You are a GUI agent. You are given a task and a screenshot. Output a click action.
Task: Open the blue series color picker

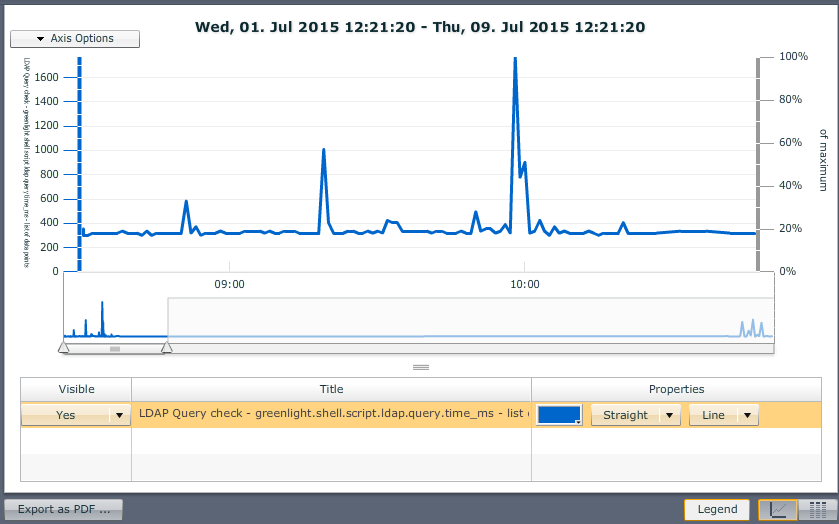[559, 415]
